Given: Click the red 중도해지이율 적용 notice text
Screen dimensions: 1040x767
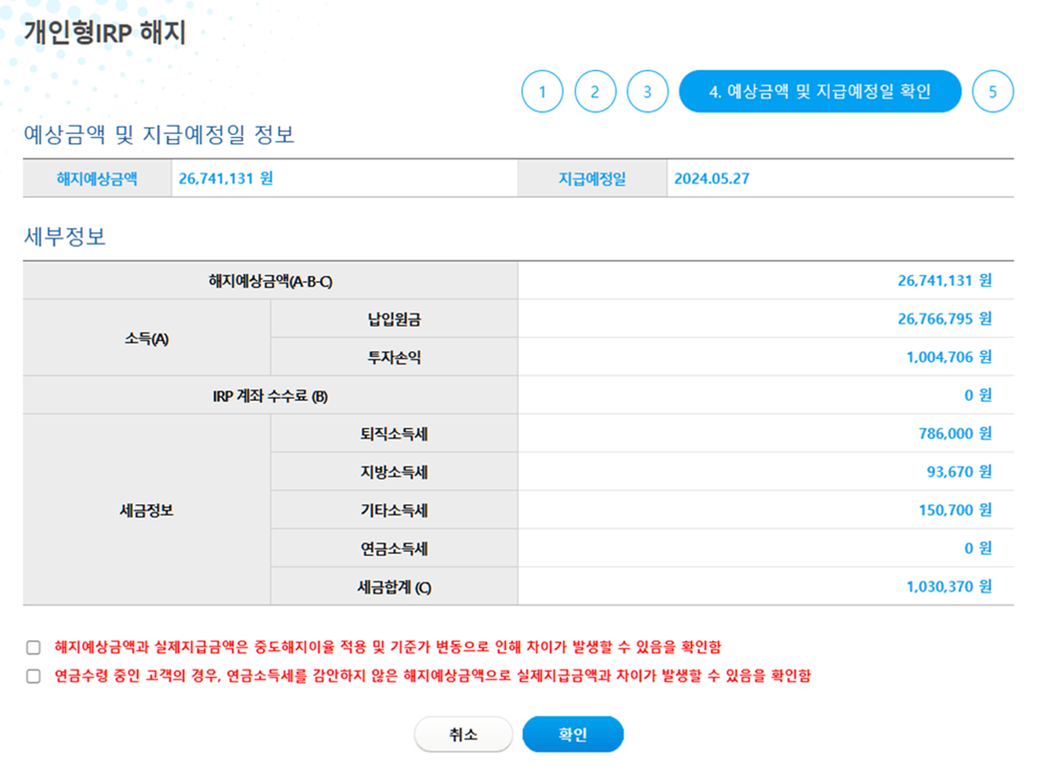Looking at the screenshot, I should [x=388, y=647].
